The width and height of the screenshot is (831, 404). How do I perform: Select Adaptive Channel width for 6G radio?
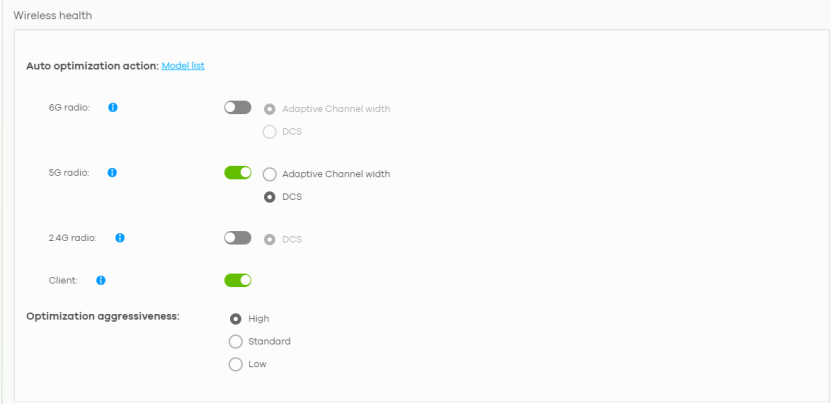[x=270, y=109]
